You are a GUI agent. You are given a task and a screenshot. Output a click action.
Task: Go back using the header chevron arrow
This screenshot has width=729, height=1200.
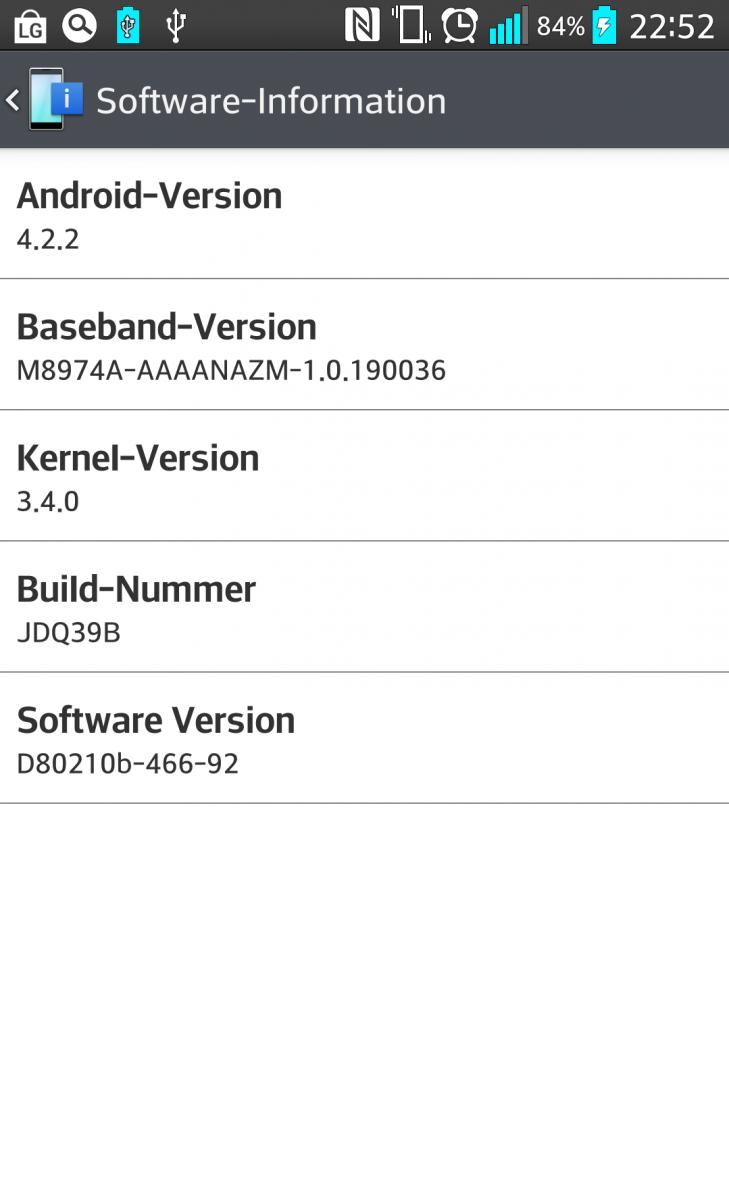(x=12, y=100)
